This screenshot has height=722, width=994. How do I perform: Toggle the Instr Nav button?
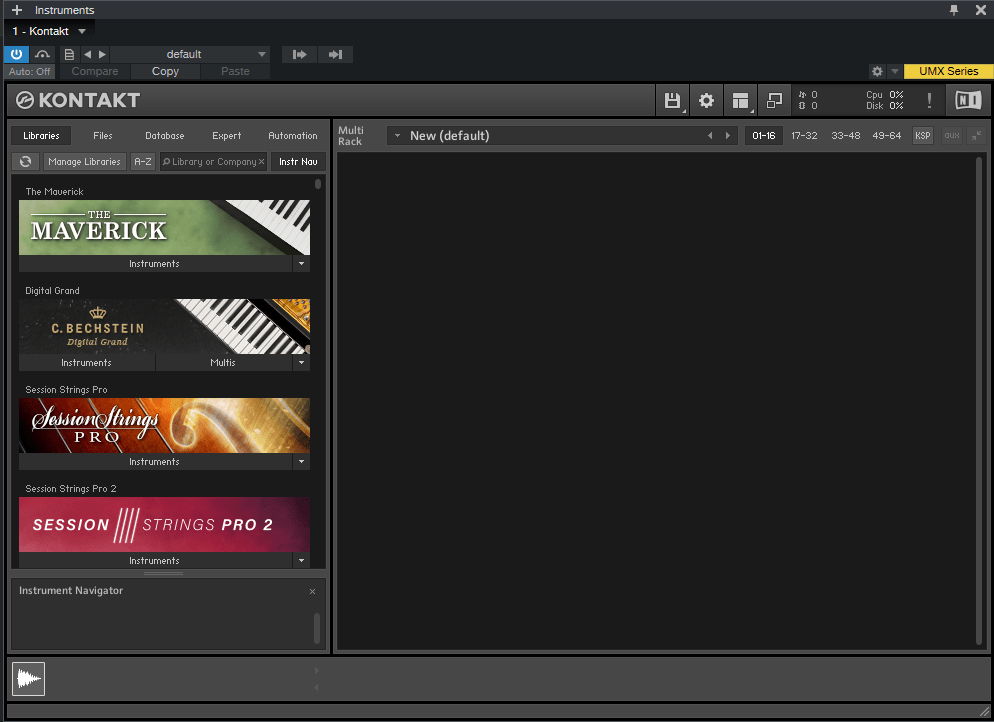pos(298,162)
